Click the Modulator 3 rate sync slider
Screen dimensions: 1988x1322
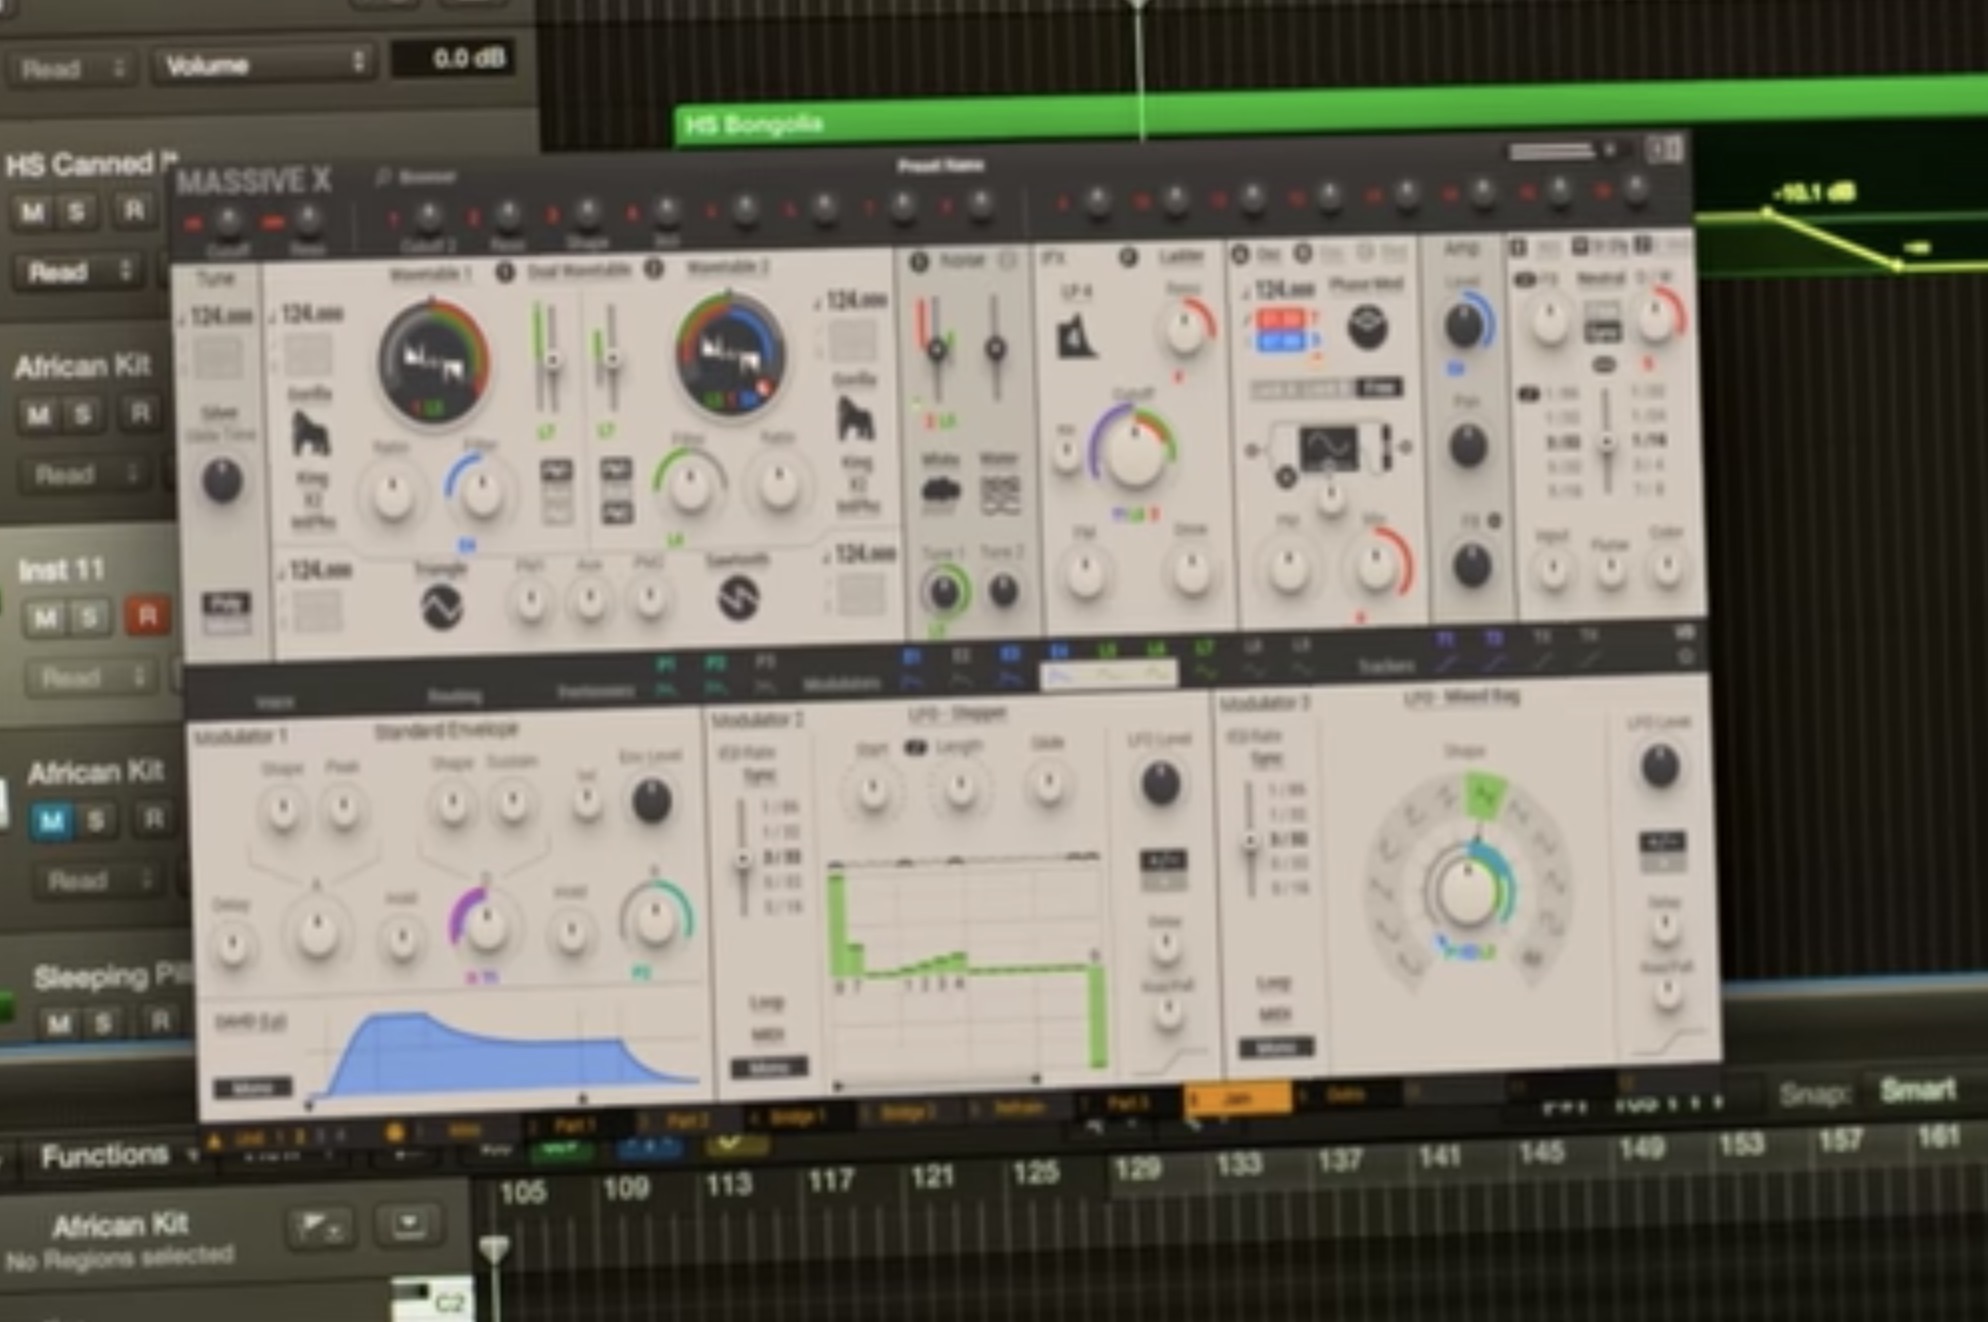[1250, 840]
